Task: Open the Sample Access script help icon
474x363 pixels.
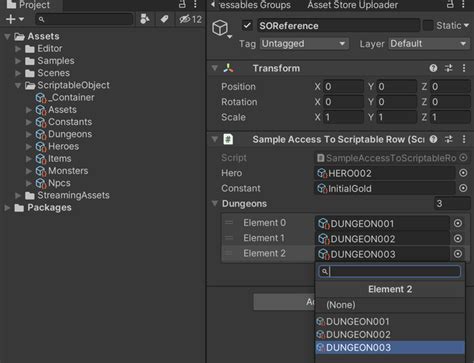Action: pyautogui.click(x=433, y=139)
